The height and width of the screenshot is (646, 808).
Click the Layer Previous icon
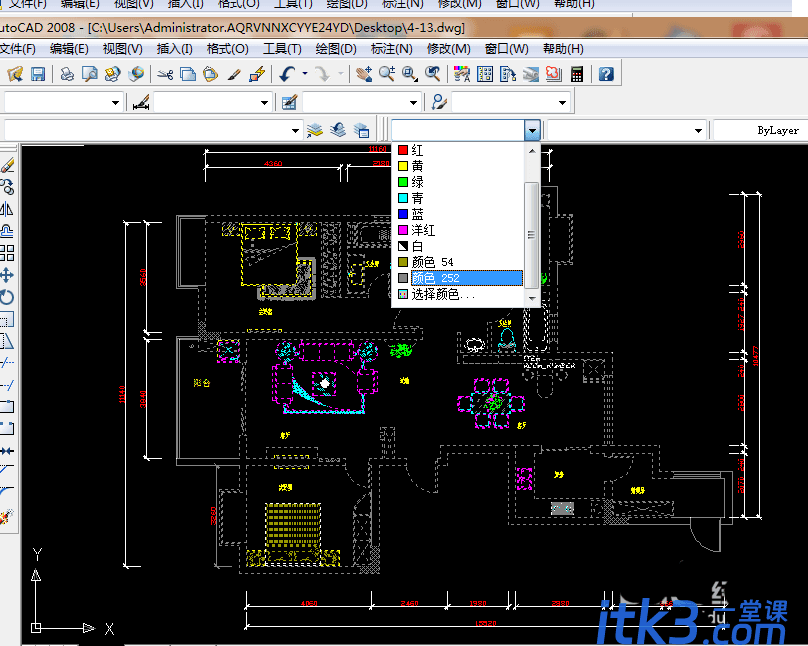pos(338,130)
